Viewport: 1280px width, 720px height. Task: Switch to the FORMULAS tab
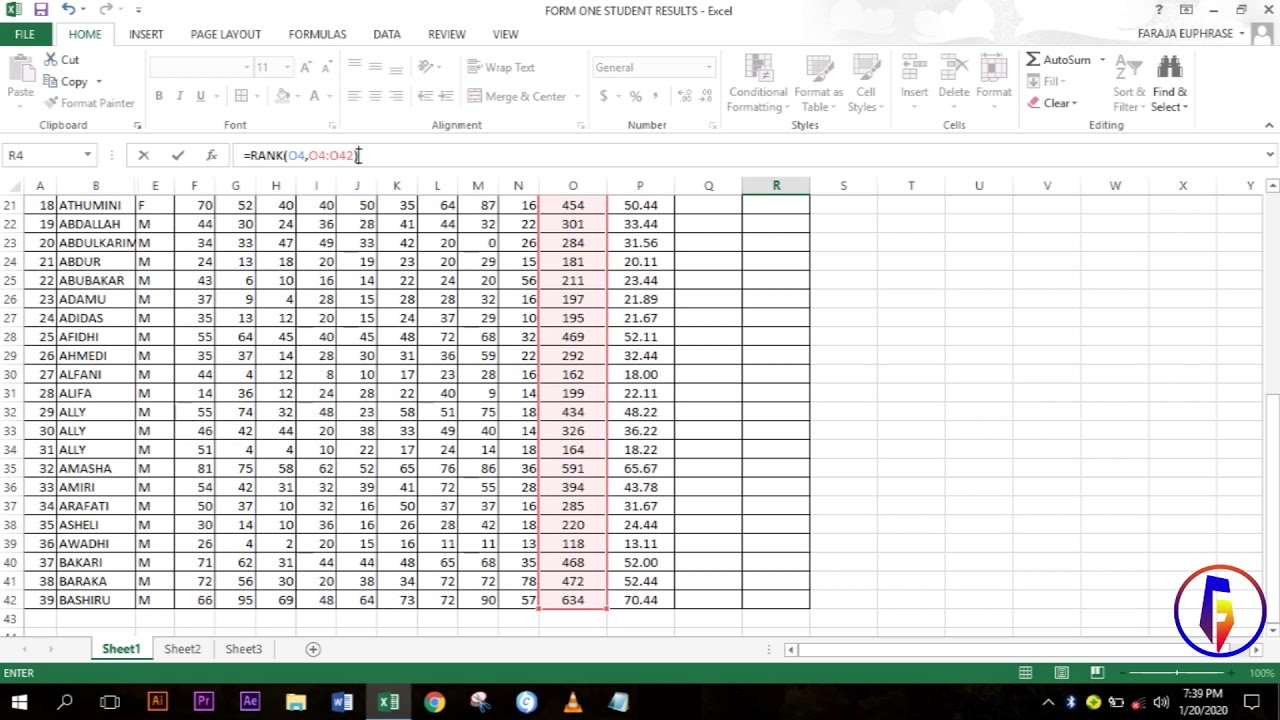pyautogui.click(x=317, y=34)
